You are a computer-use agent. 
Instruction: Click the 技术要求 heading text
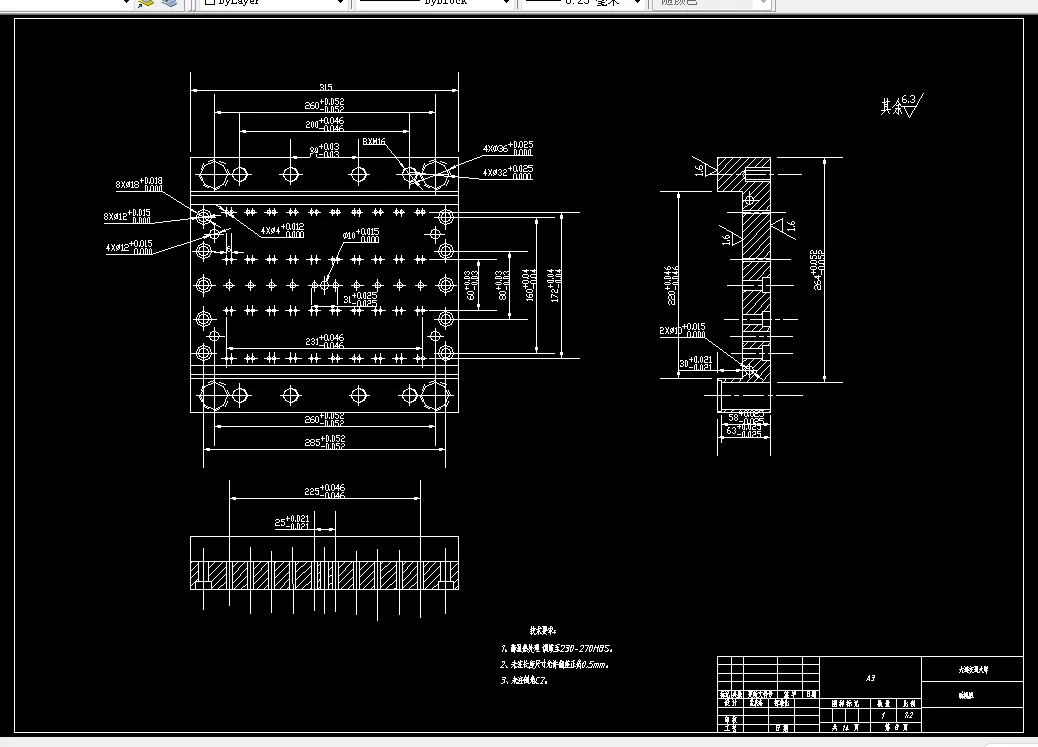coord(543,631)
